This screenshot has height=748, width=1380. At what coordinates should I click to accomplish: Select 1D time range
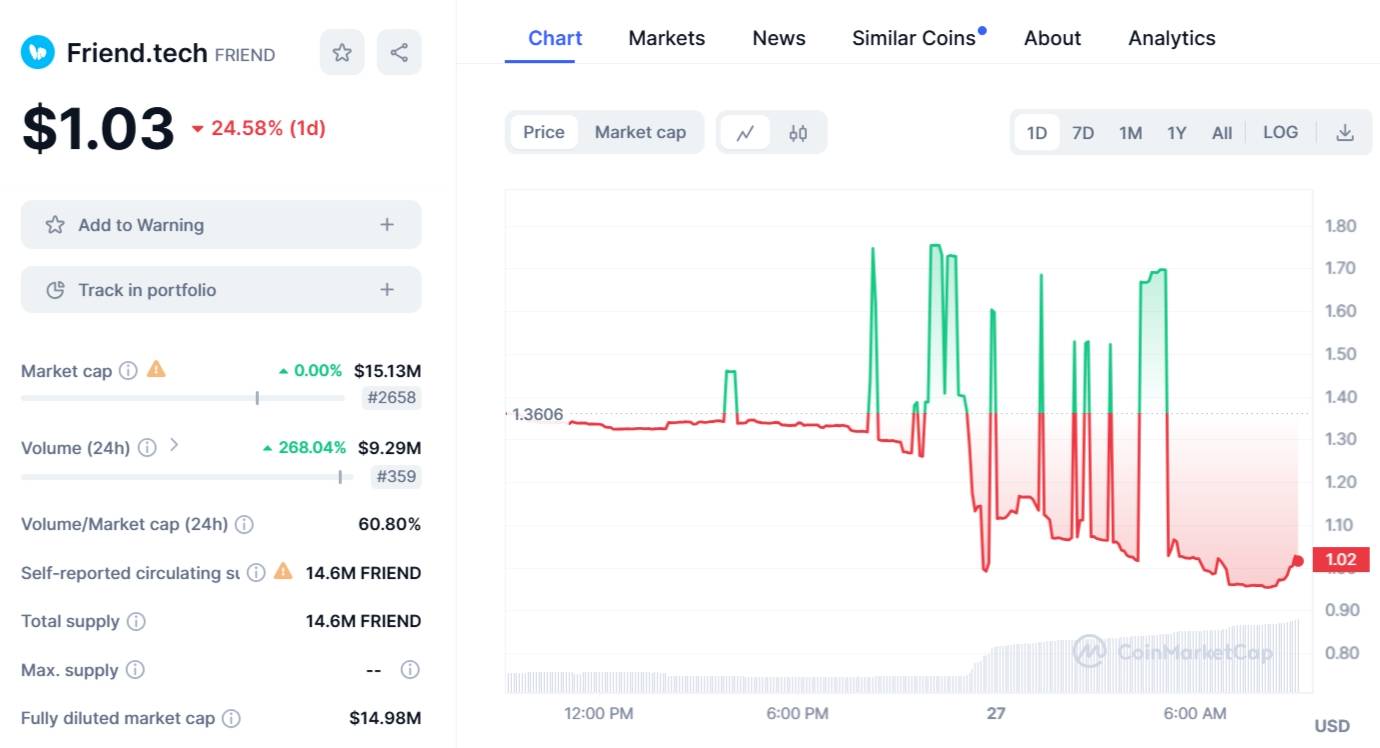(1037, 132)
